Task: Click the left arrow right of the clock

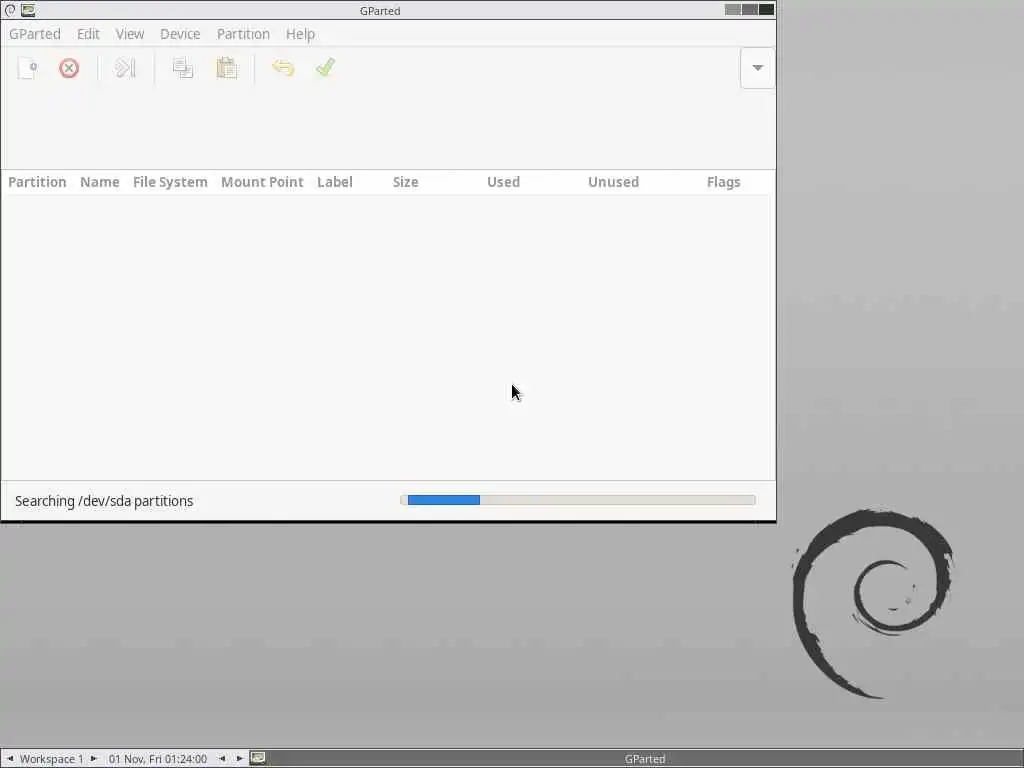Action: click(x=222, y=758)
